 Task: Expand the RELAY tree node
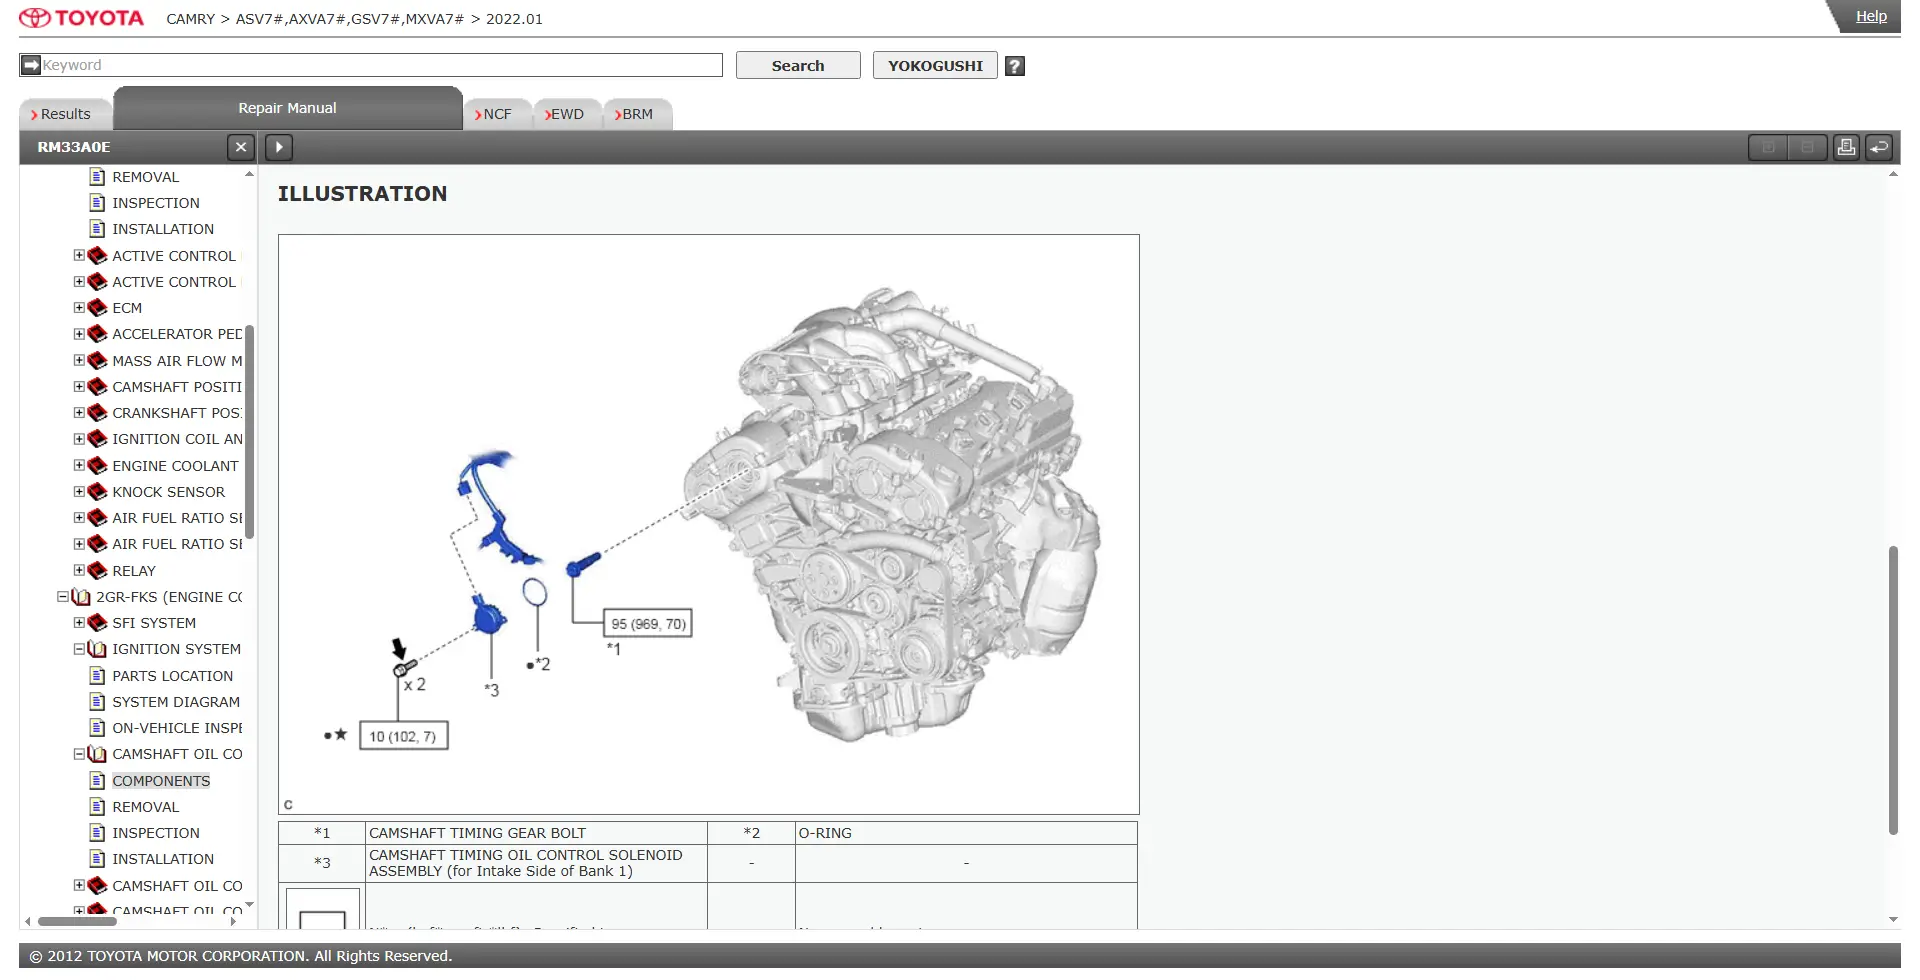click(79, 571)
